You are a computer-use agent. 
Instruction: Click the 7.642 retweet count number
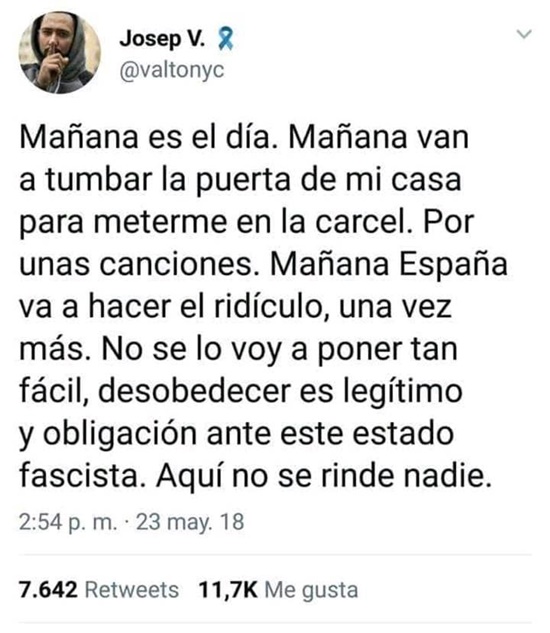(x=48, y=590)
